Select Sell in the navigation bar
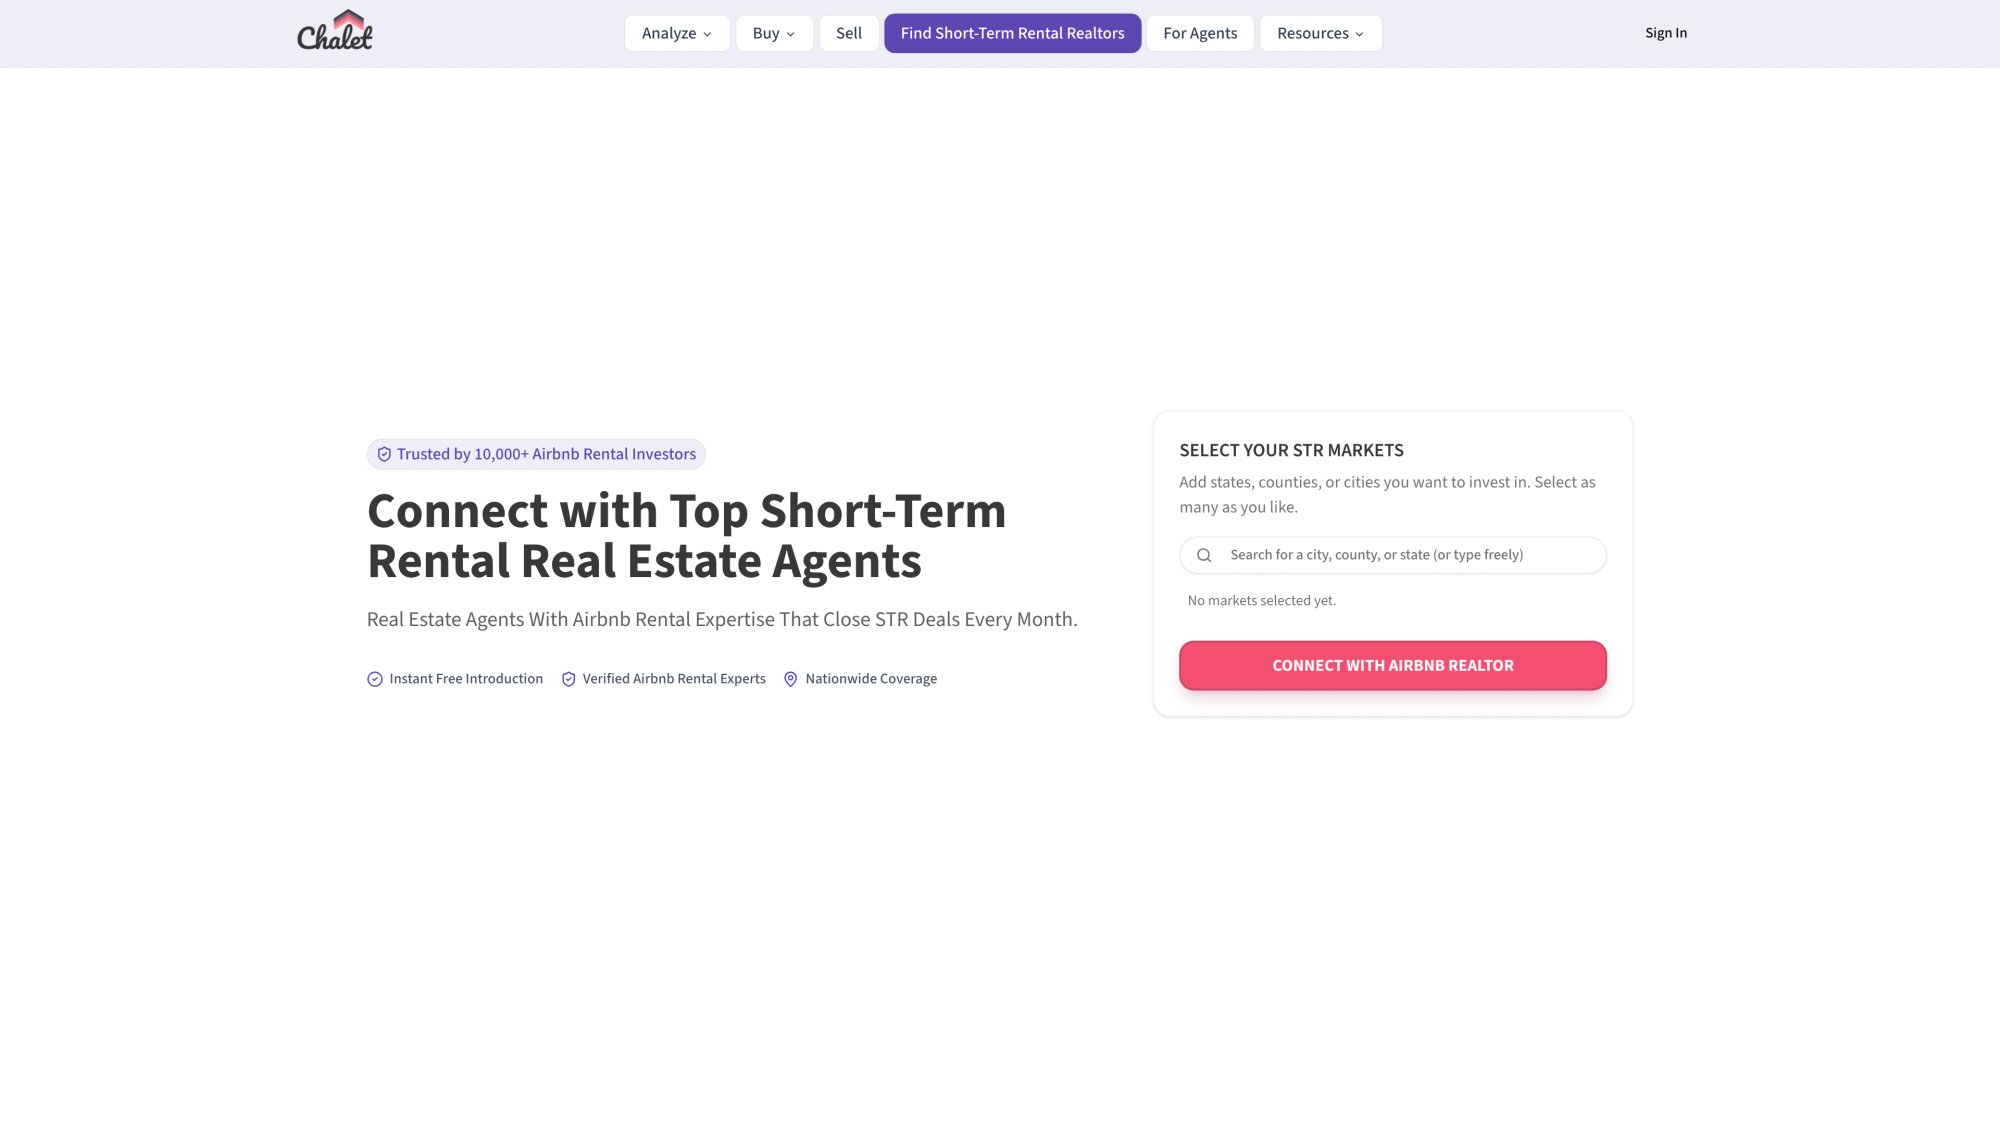Image resolution: width=2000 pixels, height=1125 pixels. click(x=848, y=33)
